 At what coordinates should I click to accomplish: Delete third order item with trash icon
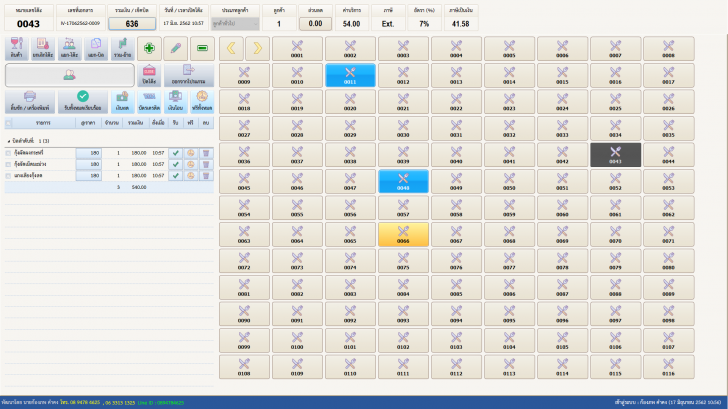206,176
